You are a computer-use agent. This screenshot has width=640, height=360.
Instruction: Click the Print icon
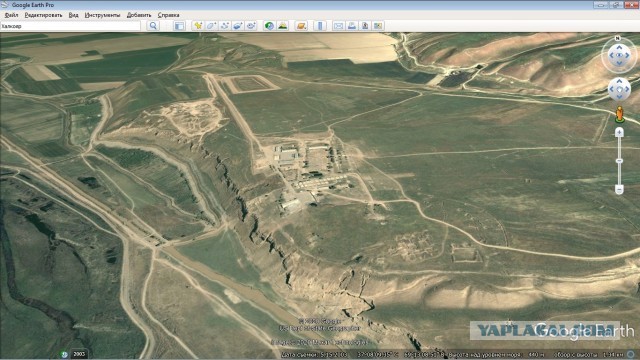pos(352,26)
